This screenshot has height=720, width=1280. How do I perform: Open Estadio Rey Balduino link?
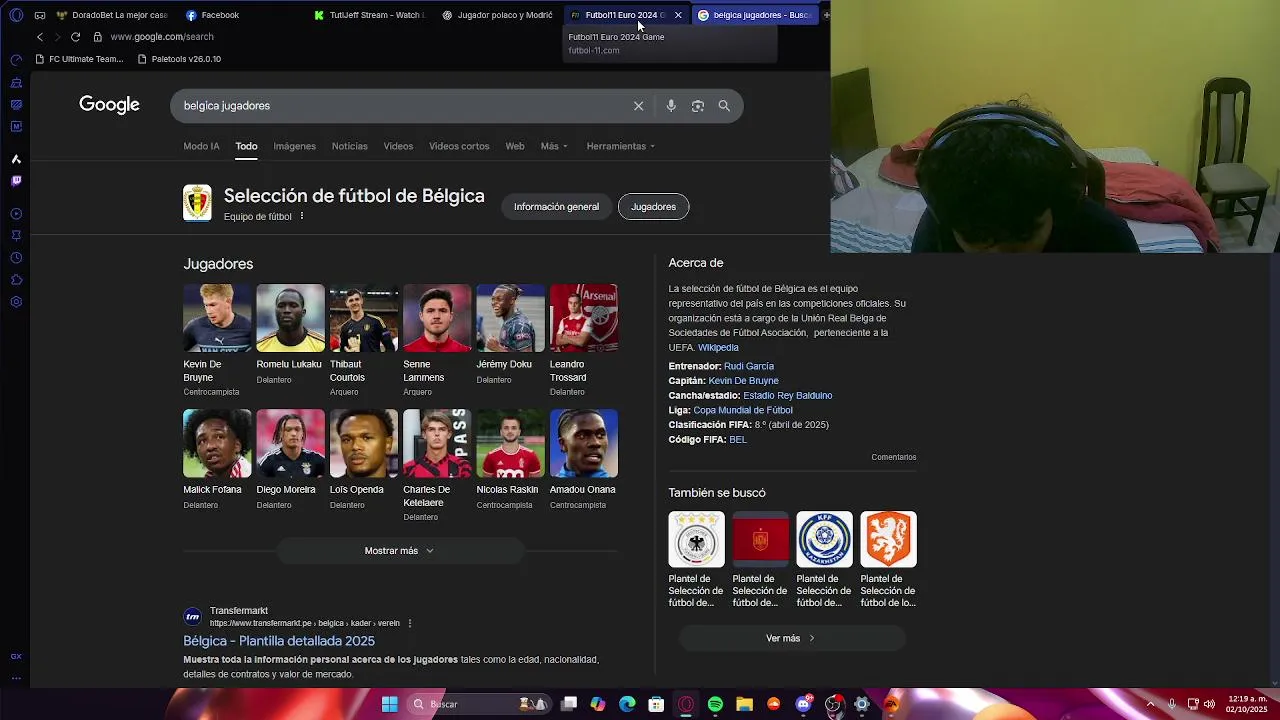coord(787,395)
